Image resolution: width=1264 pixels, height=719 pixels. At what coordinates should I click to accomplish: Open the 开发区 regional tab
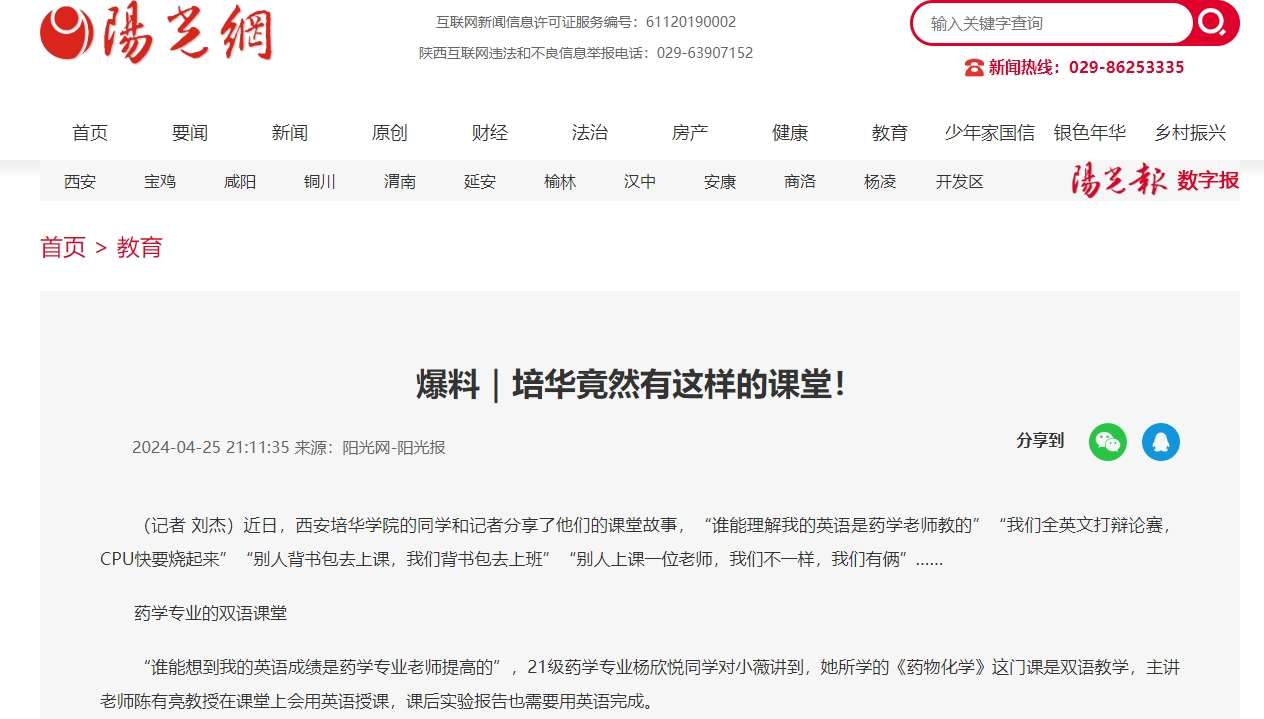point(960,182)
